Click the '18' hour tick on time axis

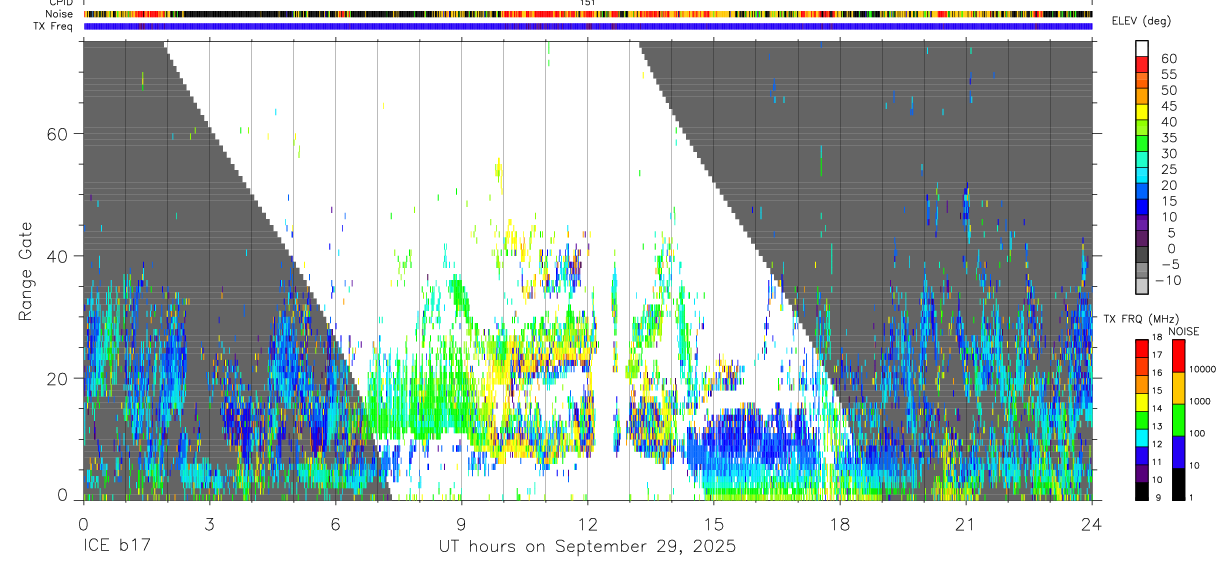pos(840,524)
